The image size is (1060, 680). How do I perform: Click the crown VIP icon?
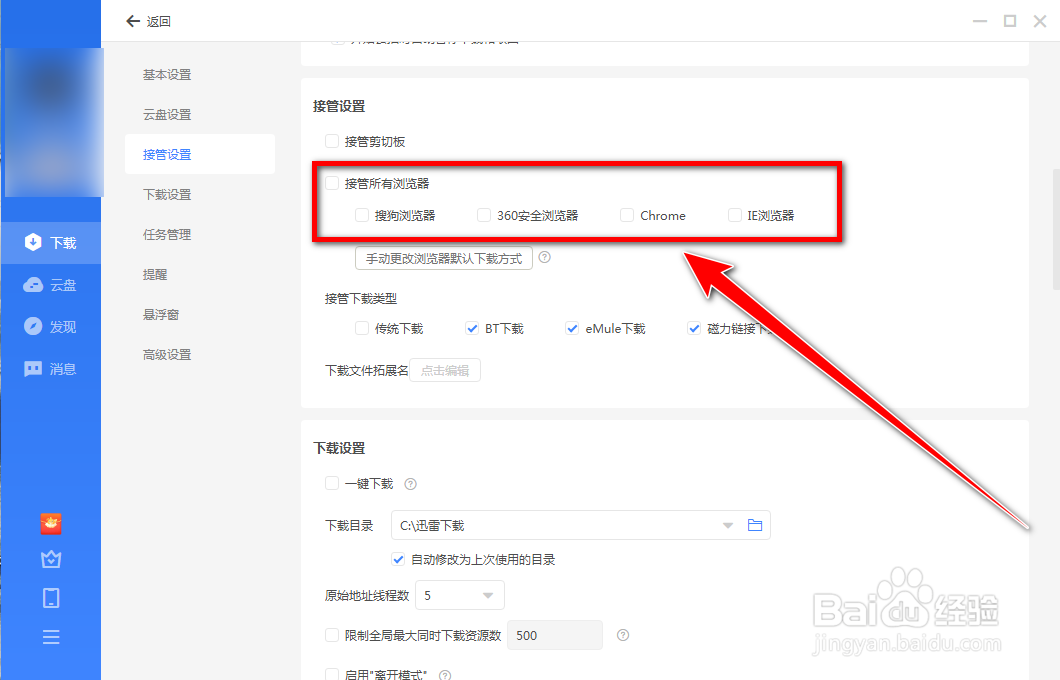[x=51, y=560]
